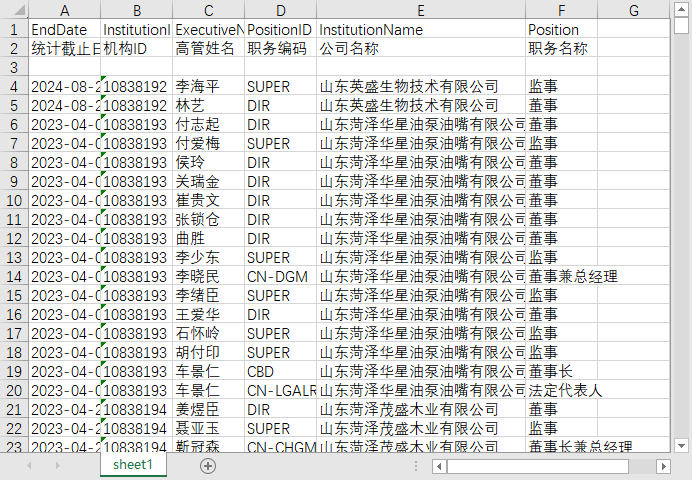The image size is (692, 480).
Task: Click the 董事兼总经理 position cell
Action: coord(561,276)
